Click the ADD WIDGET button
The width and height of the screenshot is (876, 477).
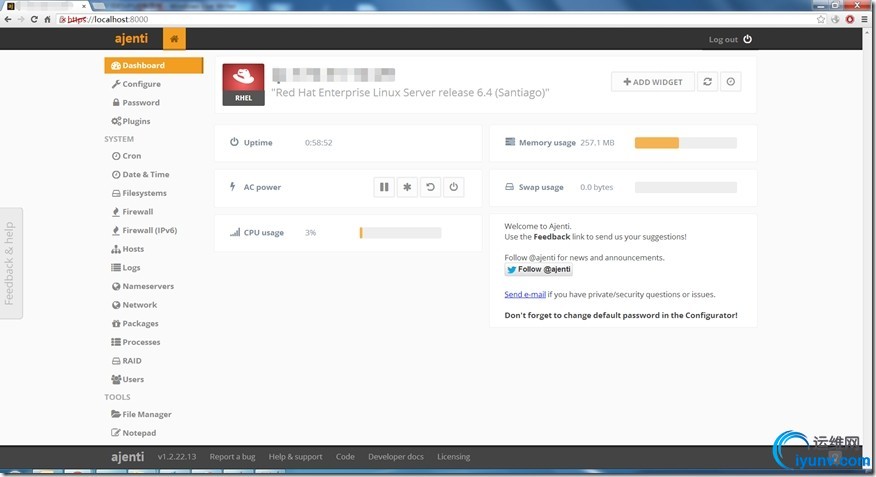653,82
